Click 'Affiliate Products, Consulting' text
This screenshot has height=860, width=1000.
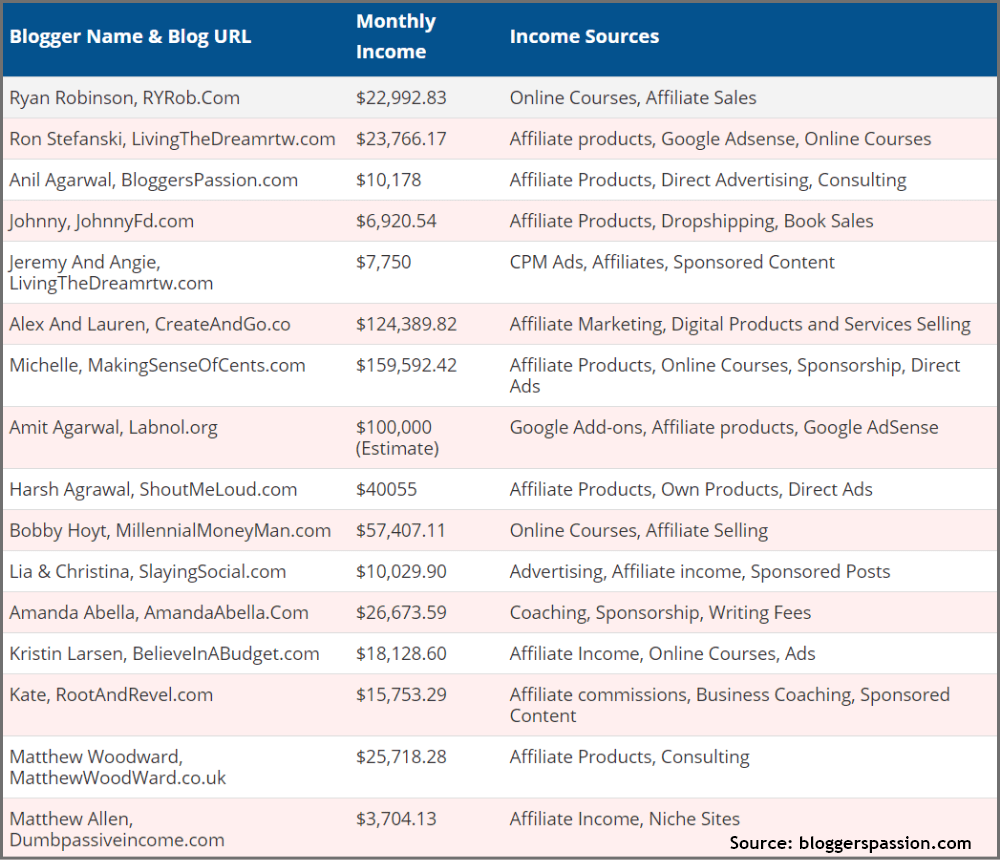click(629, 757)
